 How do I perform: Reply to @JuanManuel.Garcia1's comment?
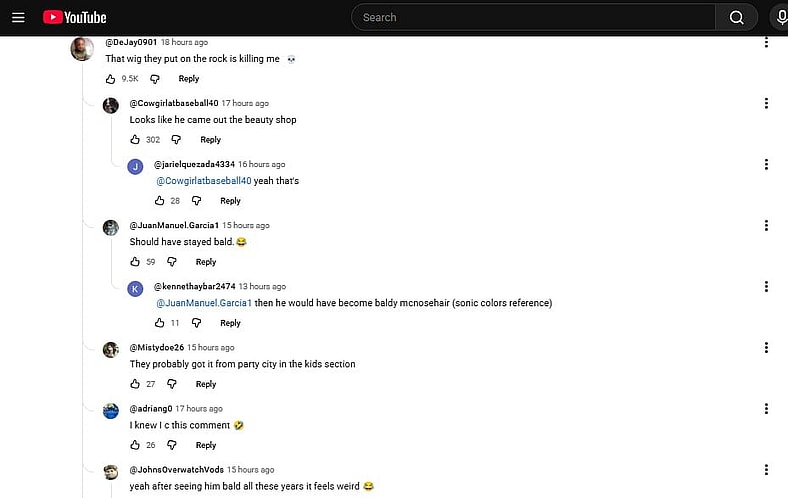pyautogui.click(x=206, y=262)
